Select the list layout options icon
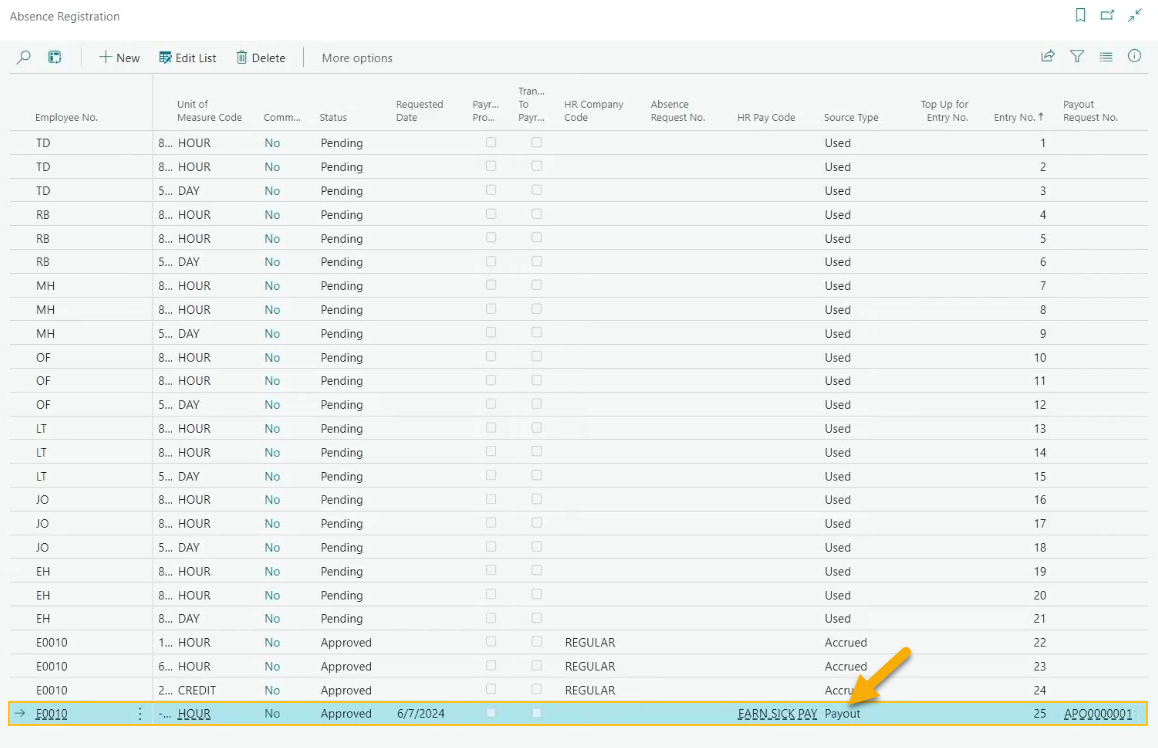 tap(1106, 57)
